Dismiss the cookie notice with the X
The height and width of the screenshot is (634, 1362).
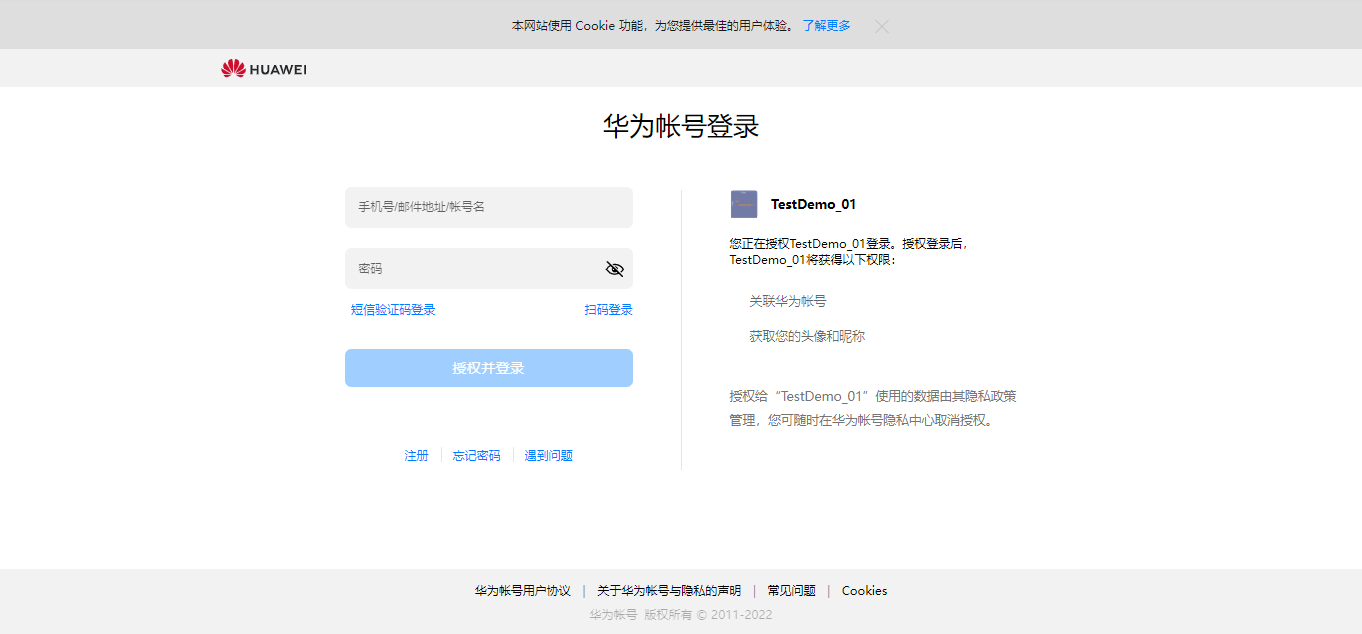pyautogui.click(x=882, y=26)
